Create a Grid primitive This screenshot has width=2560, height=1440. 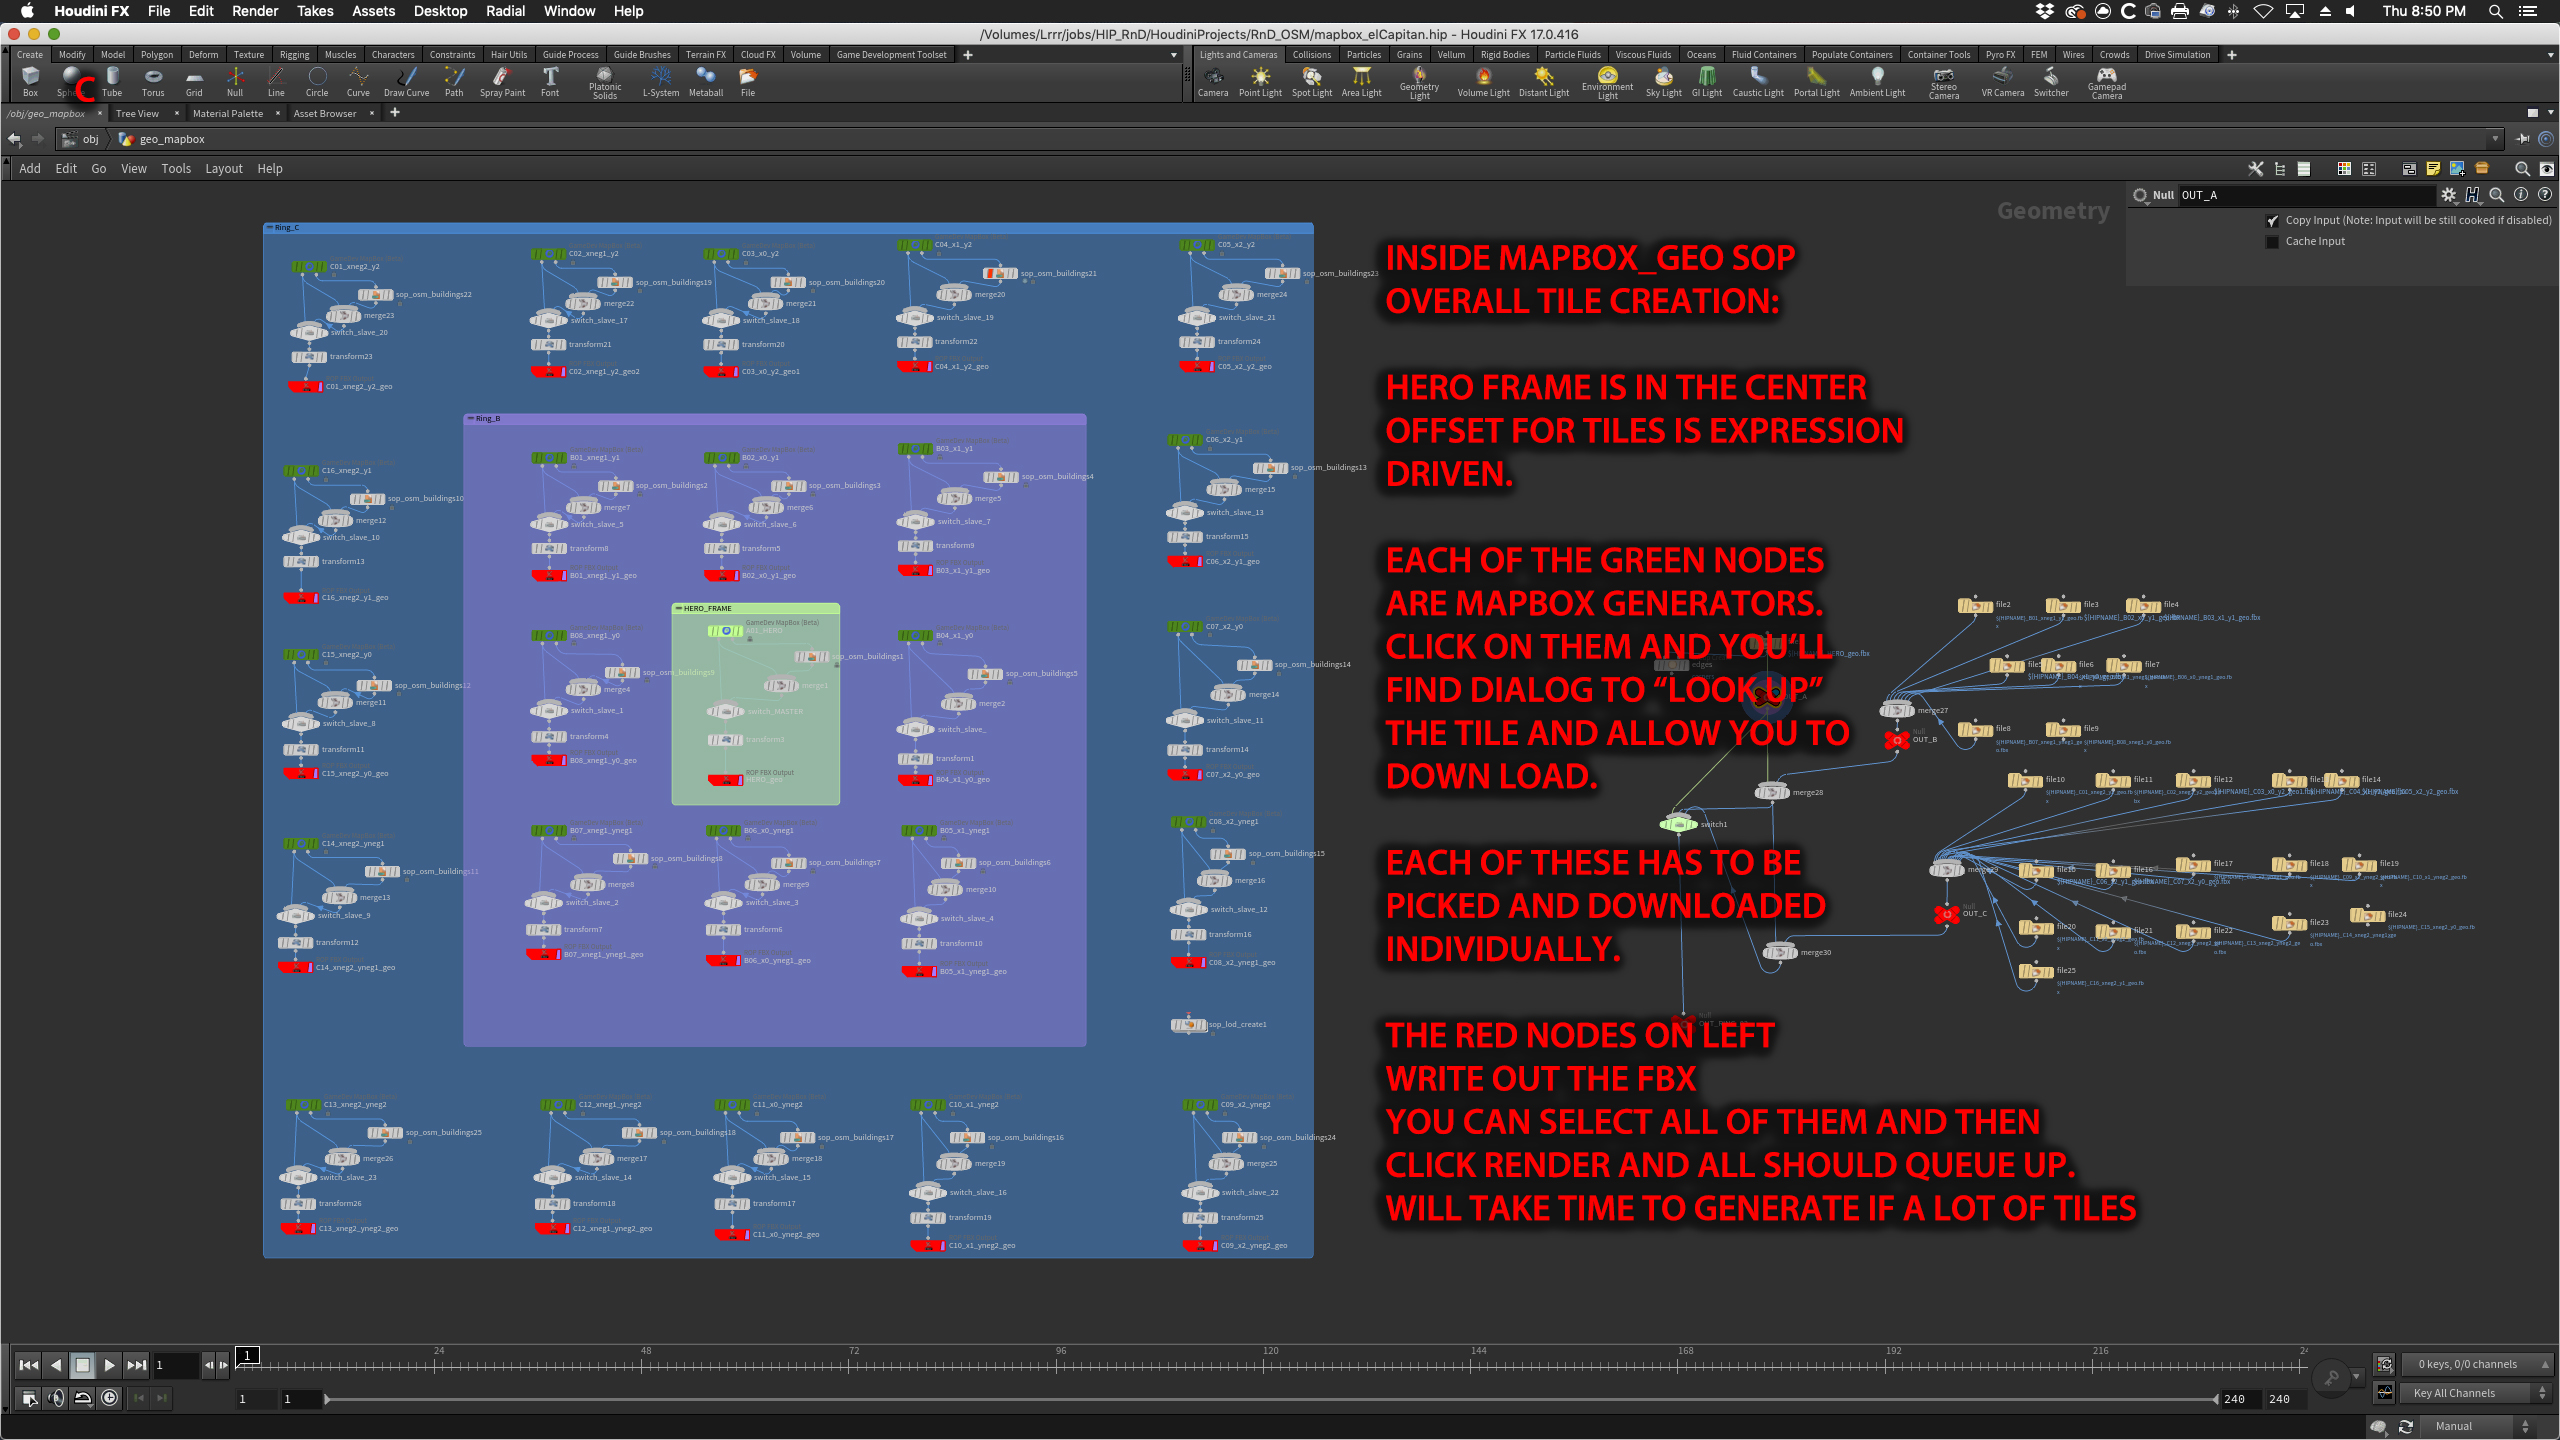pos(194,81)
